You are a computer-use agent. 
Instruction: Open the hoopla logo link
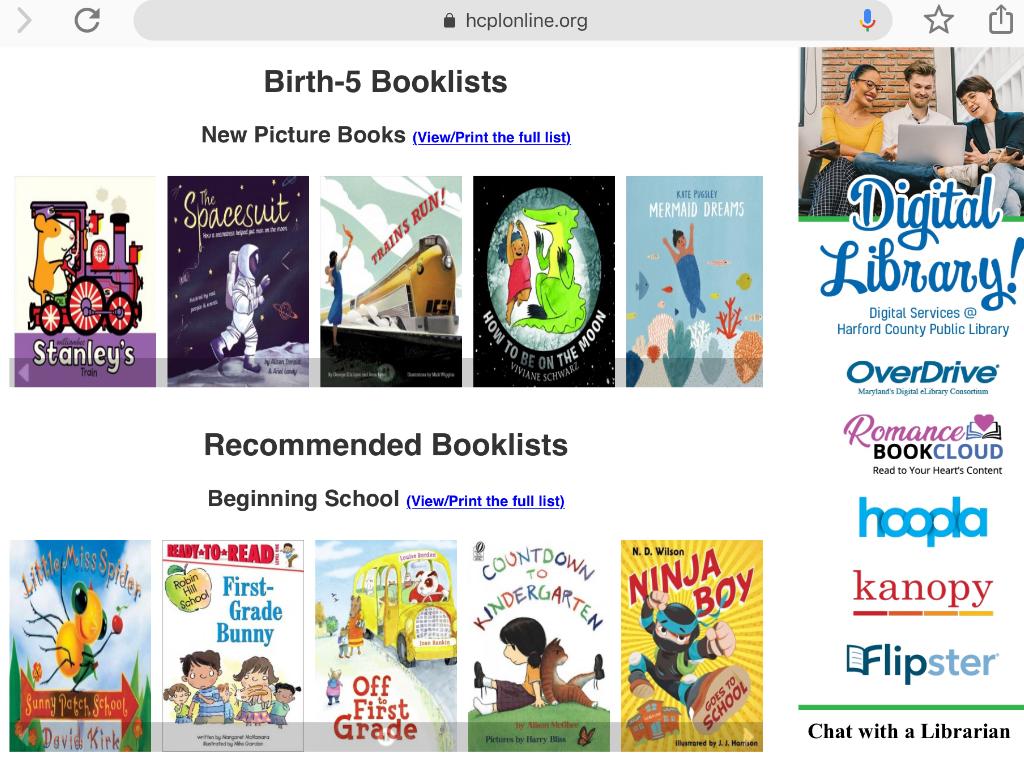pos(922,520)
